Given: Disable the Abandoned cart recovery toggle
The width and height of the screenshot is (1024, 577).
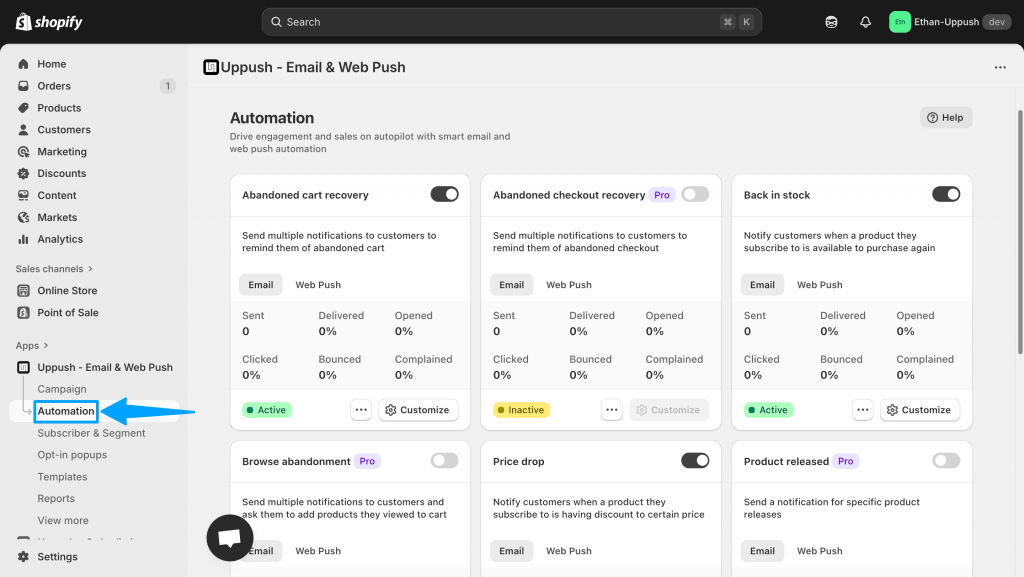Looking at the screenshot, I should (x=444, y=194).
